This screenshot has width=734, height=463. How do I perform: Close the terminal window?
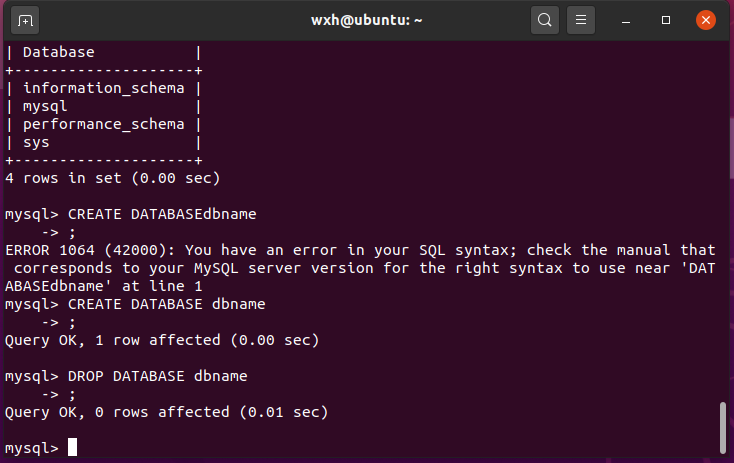click(704, 20)
